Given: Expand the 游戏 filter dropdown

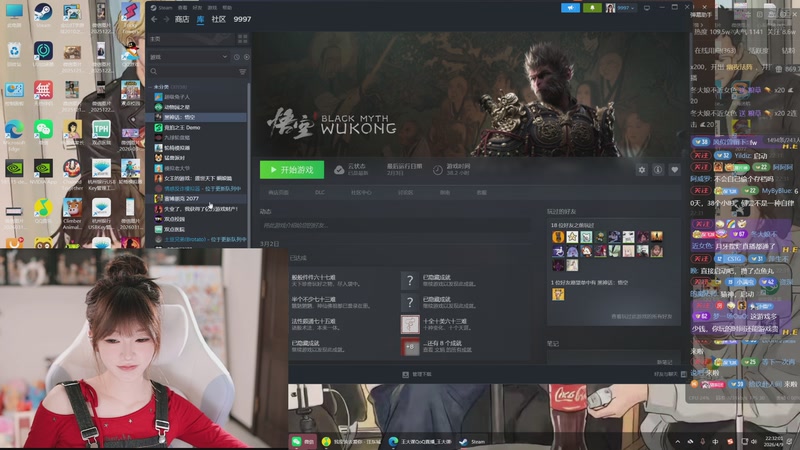Looking at the screenshot, I should pyautogui.click(x=188, y=57).
